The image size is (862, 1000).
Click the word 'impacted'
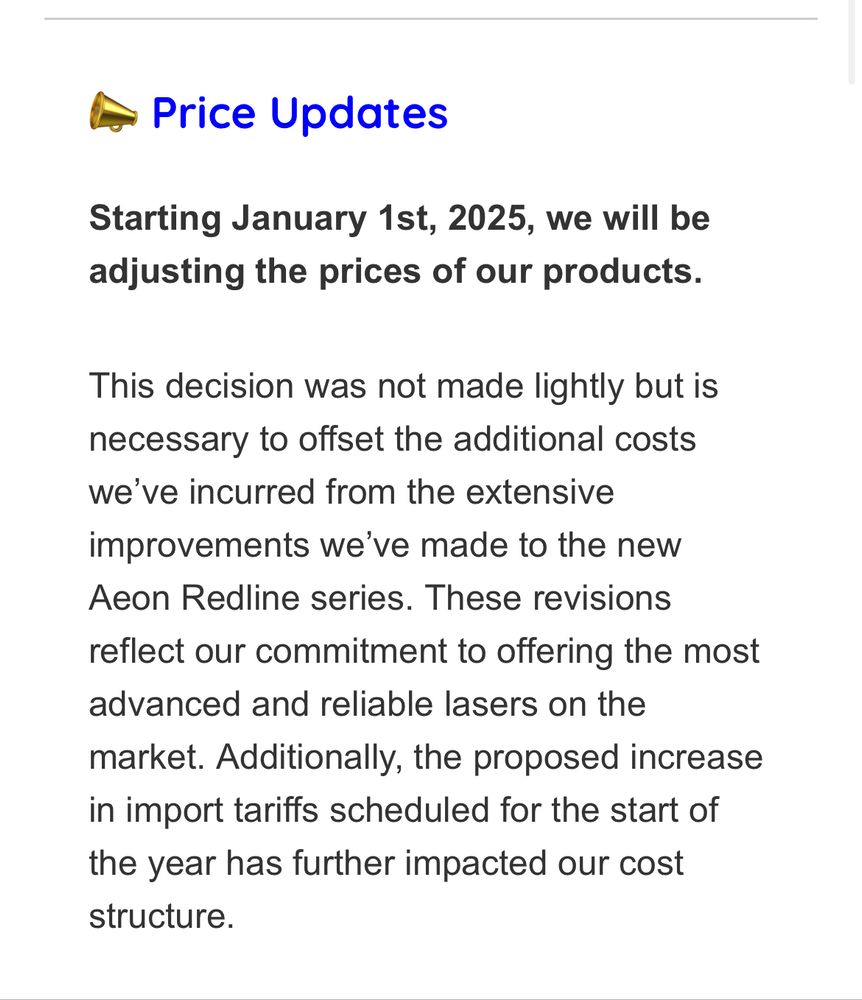[476, 864]
